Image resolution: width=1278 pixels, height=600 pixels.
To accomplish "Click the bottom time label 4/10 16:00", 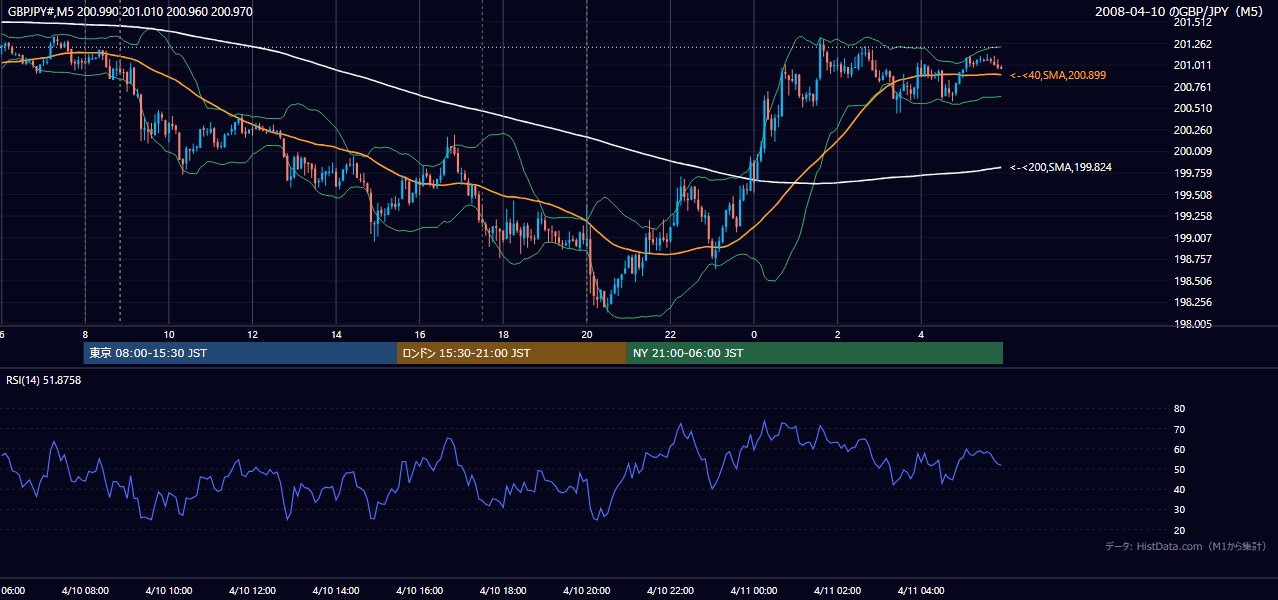I will [420, 590].
